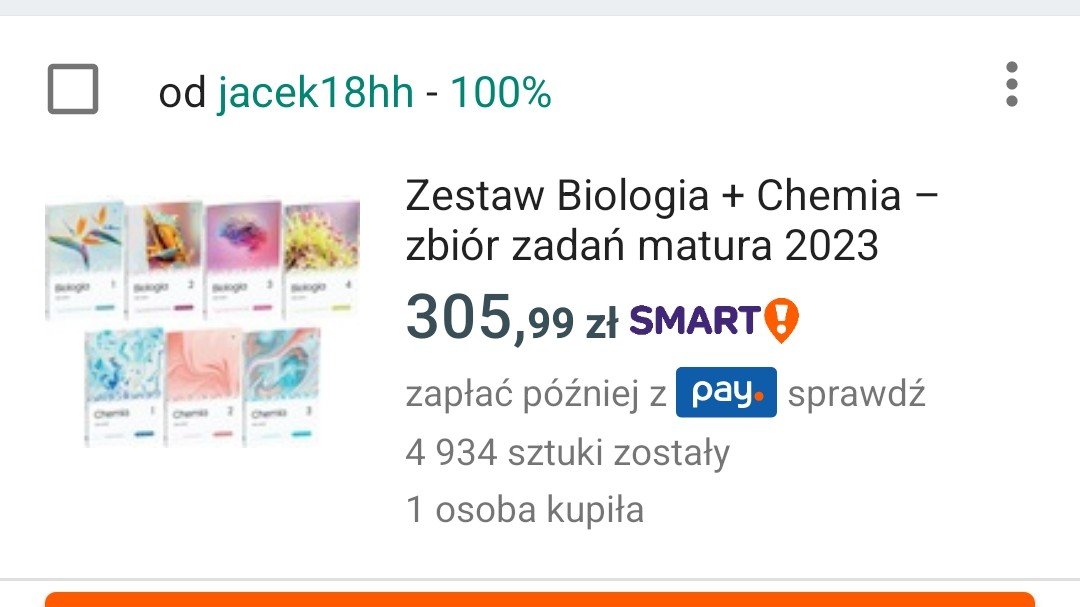This screenshot has width=1080, height=607.
Task: Tap the zapłać później z text
Action: point(536,394)
